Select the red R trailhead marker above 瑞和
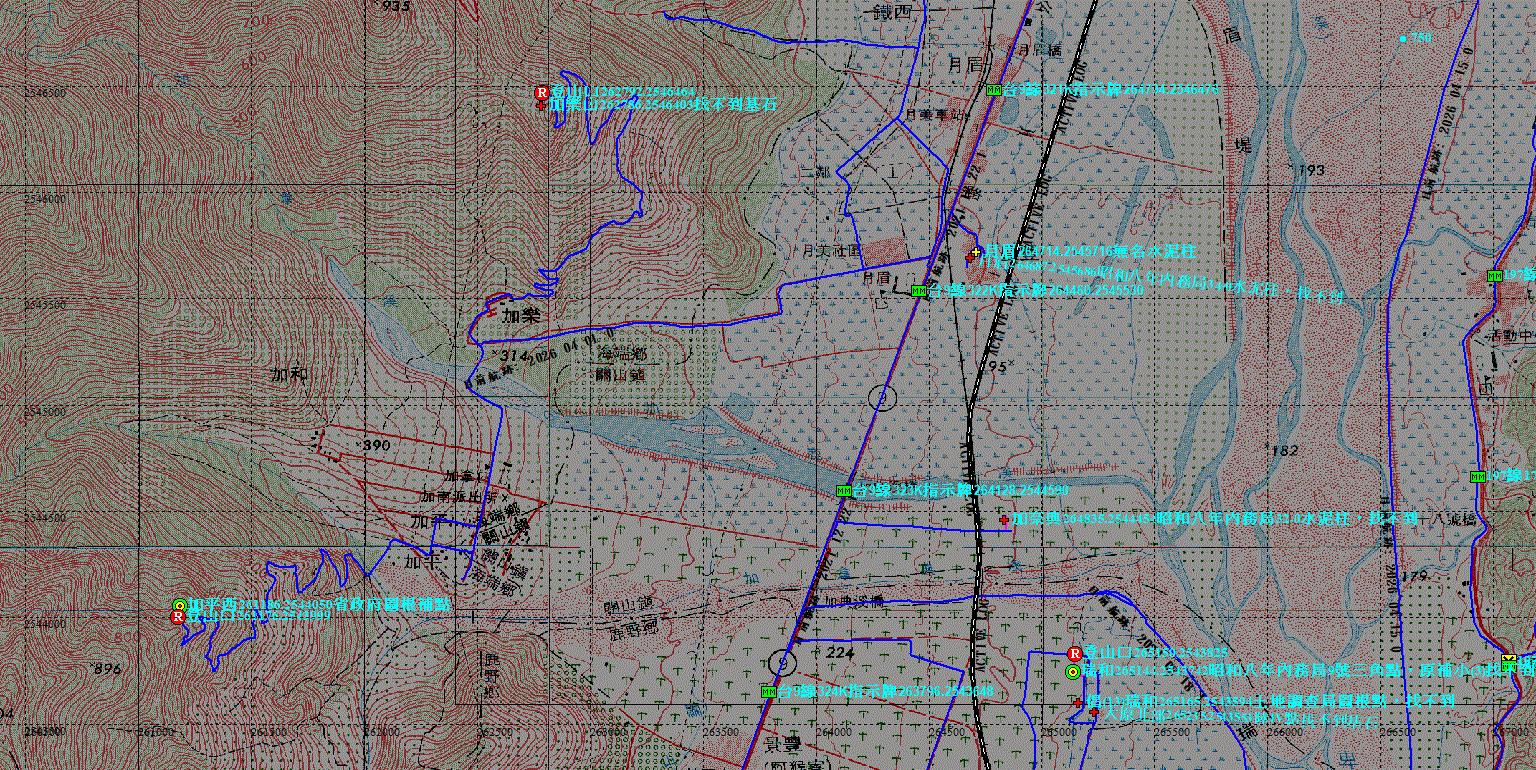Screen dimensions: 1536x770 (1075, 653)
